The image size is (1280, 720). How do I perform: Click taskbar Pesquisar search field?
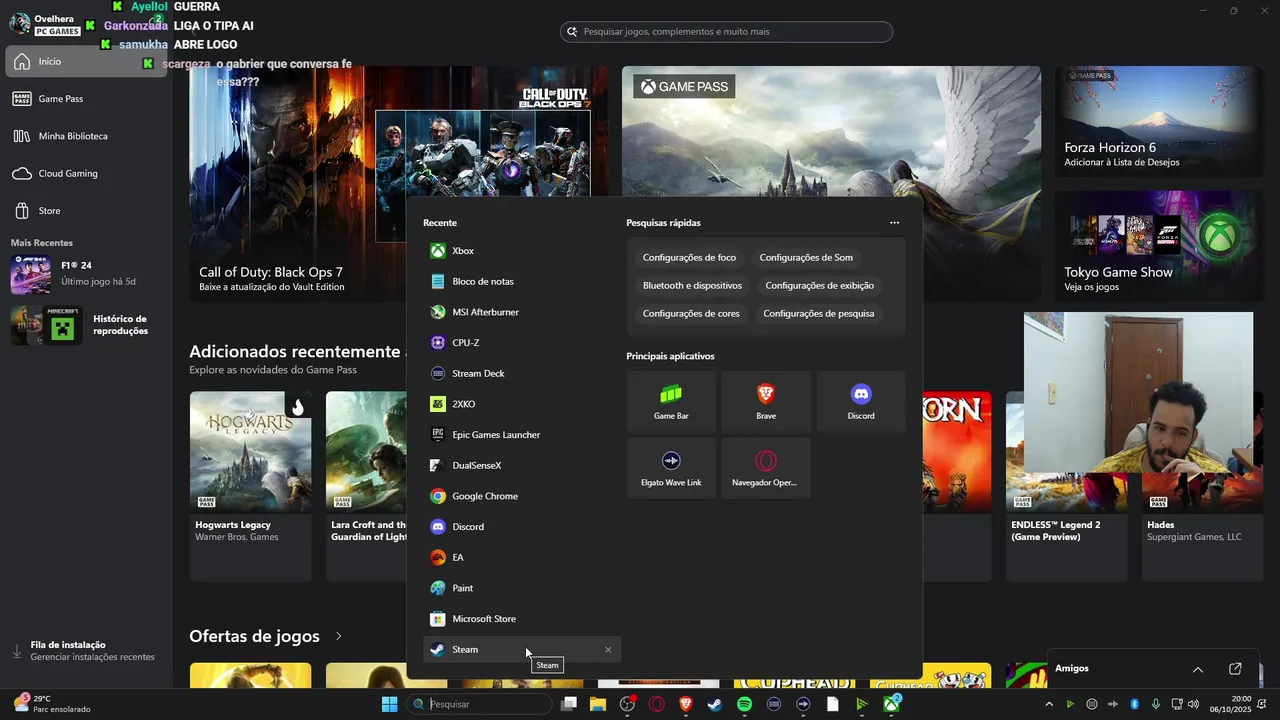(481, 704)
